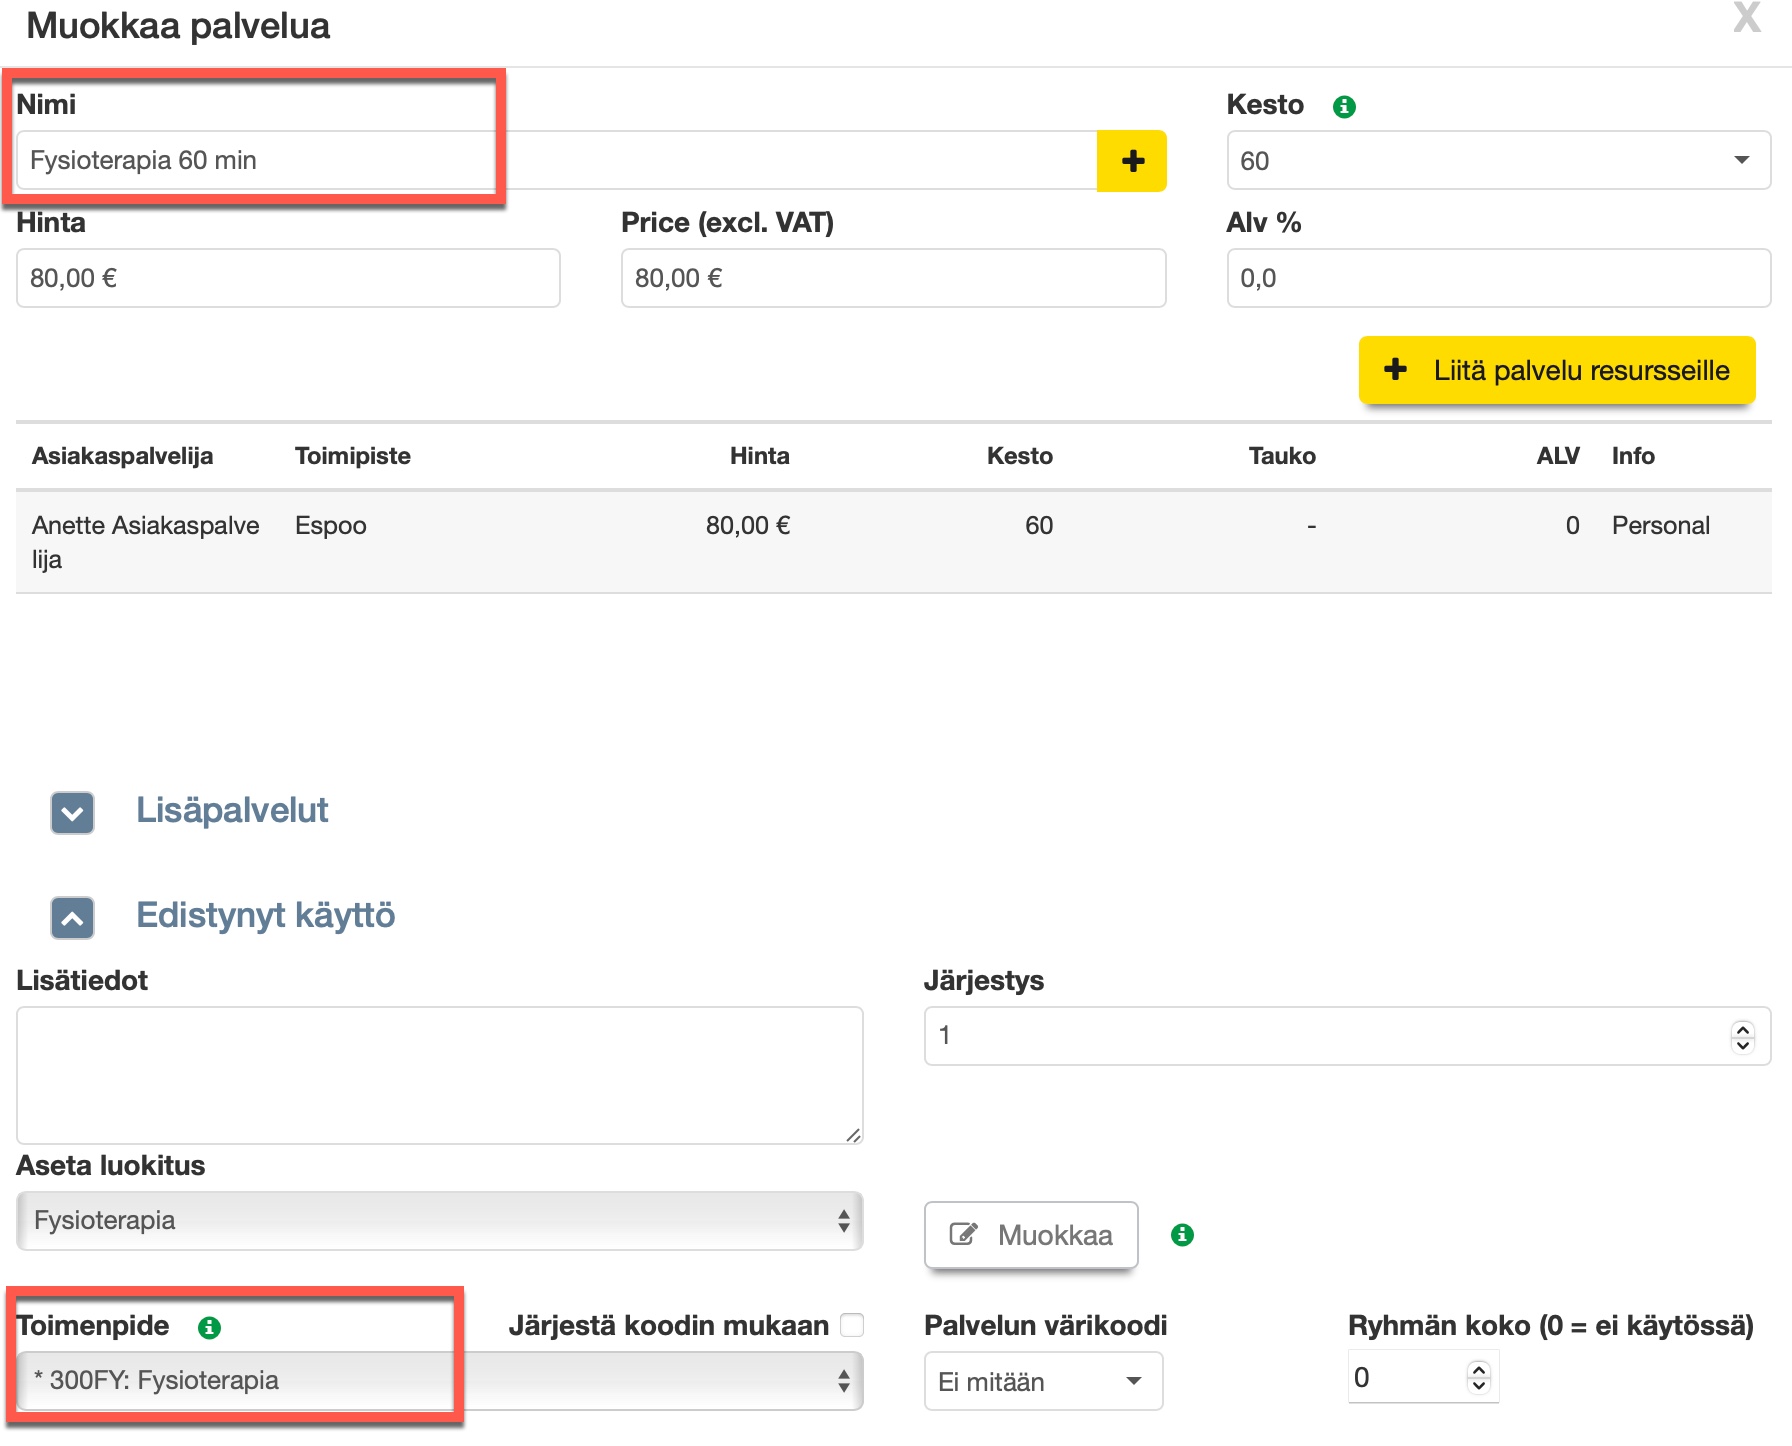Screen dimensions: 1792x1446
Task: Open the Palvelun värikoodi color dropdown
Action: tap(1042, 1381)
